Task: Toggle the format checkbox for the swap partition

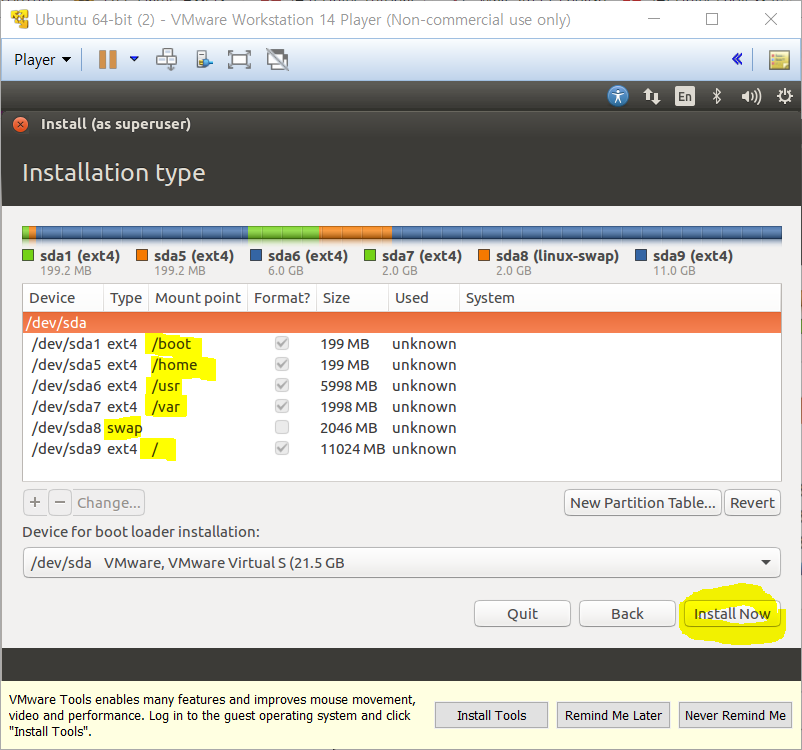Action: tap(282, 428)
